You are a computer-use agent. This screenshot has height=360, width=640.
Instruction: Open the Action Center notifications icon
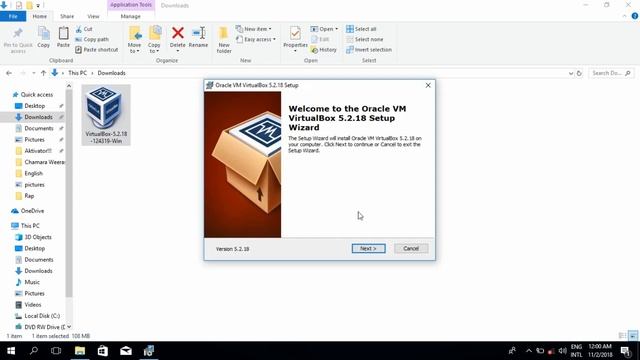pos(626,351)
